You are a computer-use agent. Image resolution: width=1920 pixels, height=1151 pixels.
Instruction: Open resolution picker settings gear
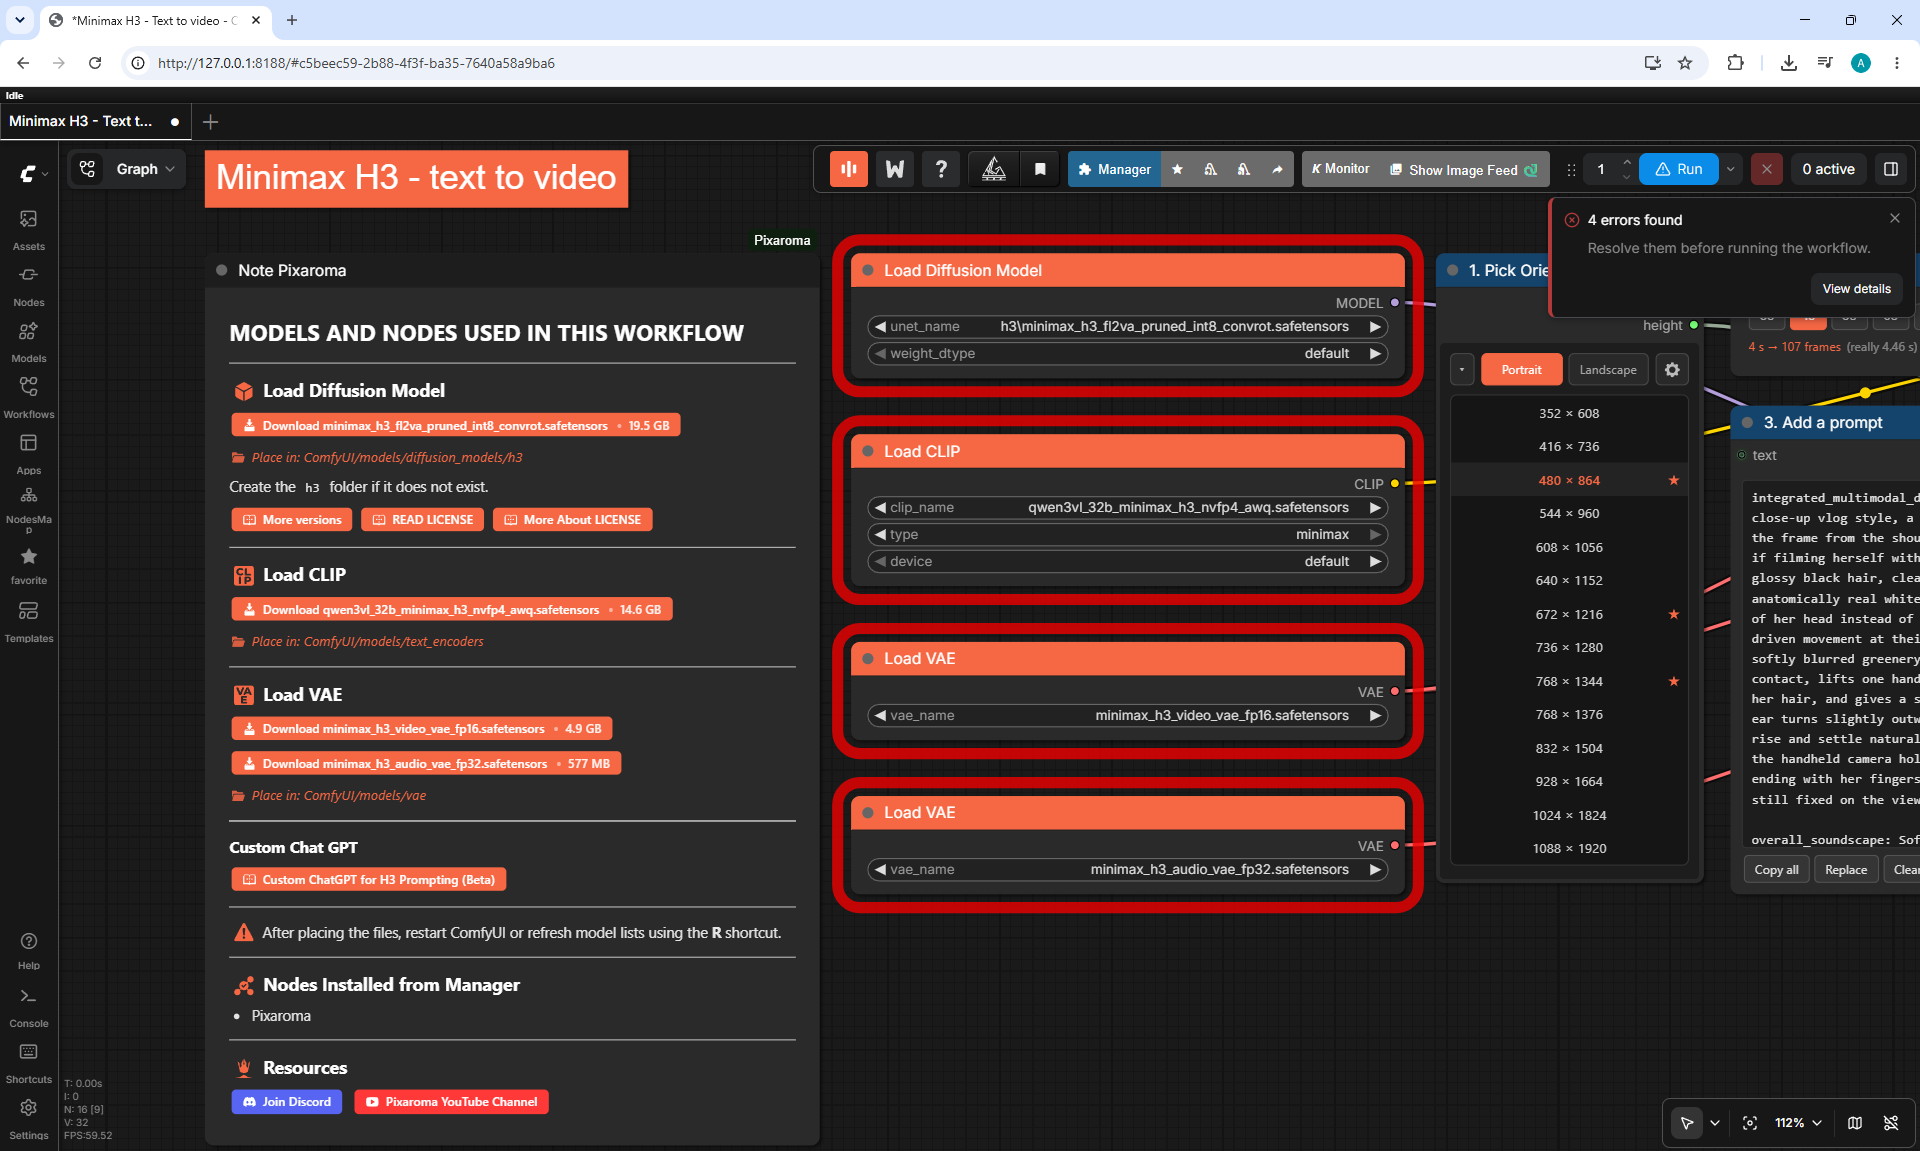point(1672,370)
